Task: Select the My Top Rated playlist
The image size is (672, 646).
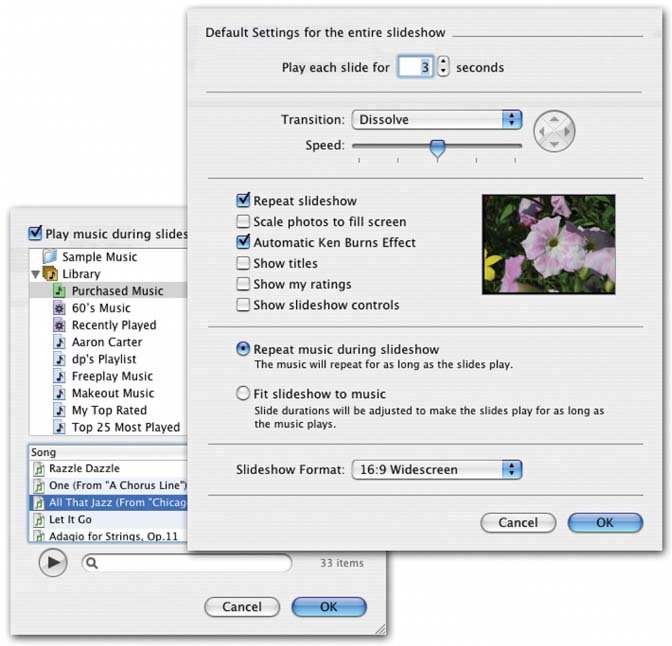Action: tap(108, 410)
